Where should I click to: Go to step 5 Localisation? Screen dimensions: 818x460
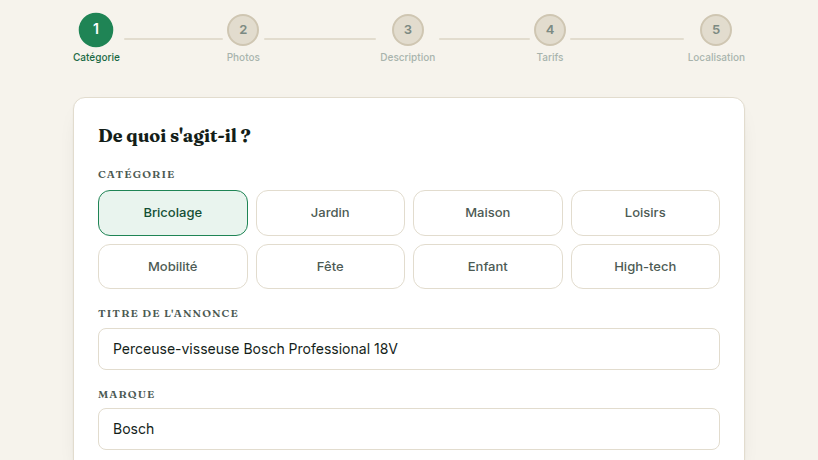pos(716,30)
